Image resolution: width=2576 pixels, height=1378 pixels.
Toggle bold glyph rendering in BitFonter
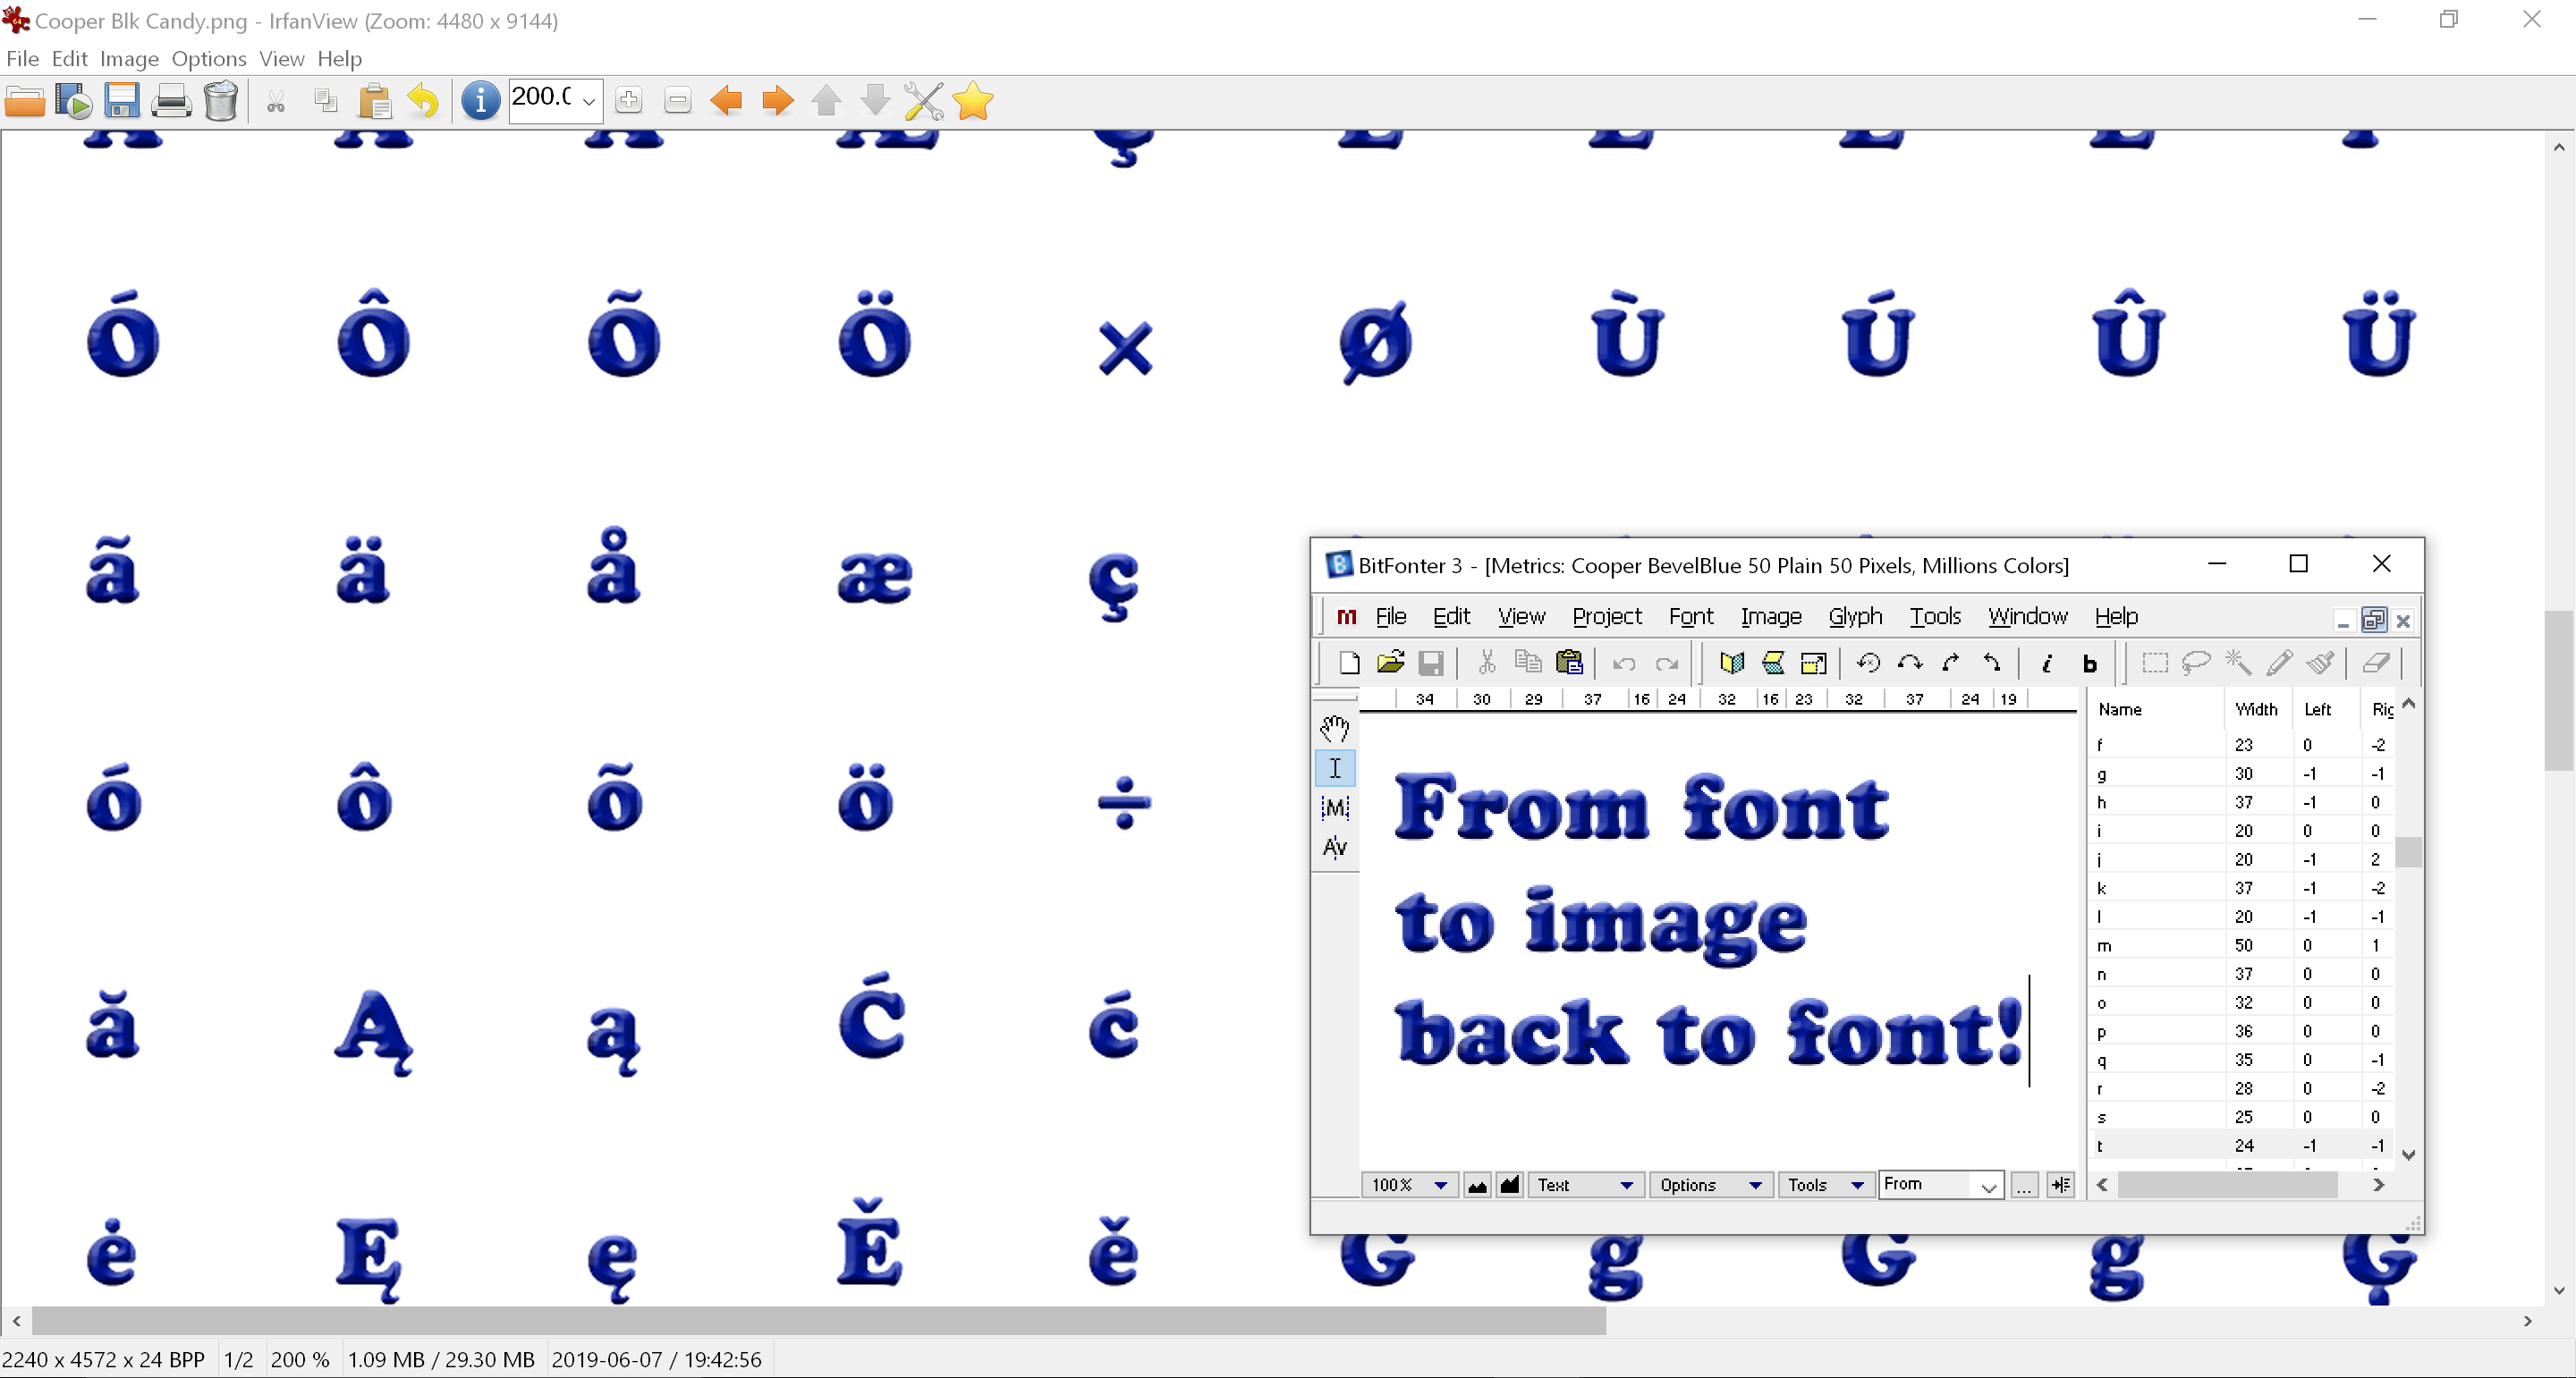2089,664
